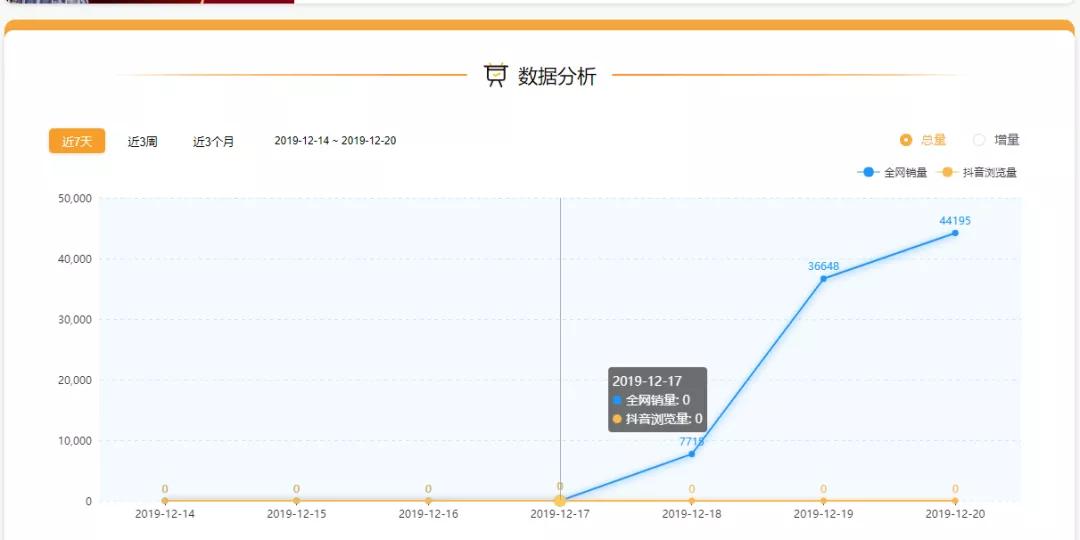Click the 数据分析 section heading text
The height and width of the screenshot is (540, 1080).
pyautogui.click(x=557, y=76)
